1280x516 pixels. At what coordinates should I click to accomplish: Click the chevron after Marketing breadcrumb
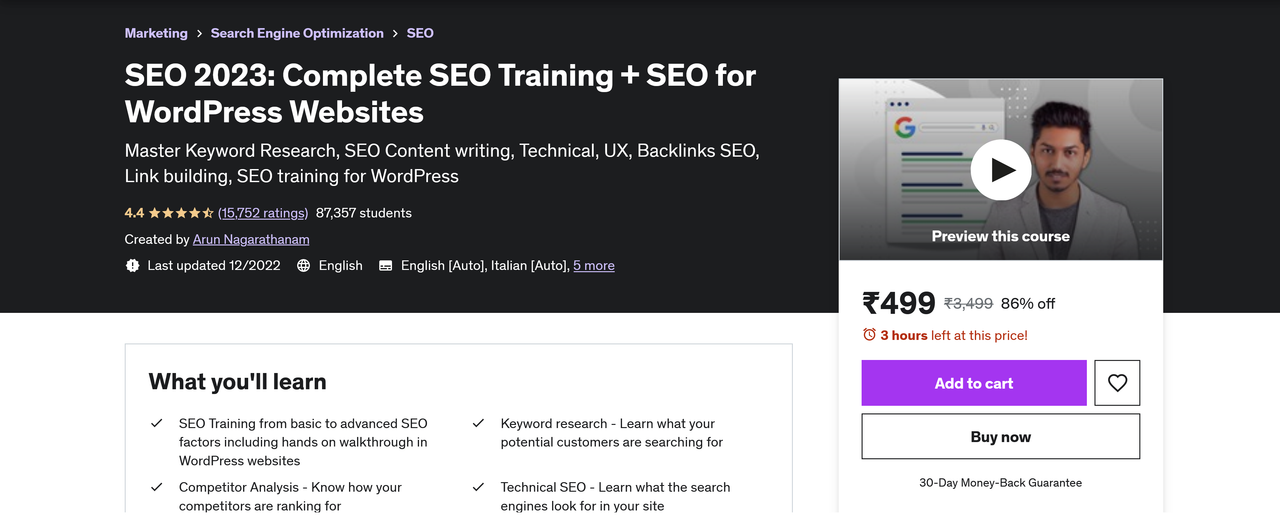tap(199, 34)
